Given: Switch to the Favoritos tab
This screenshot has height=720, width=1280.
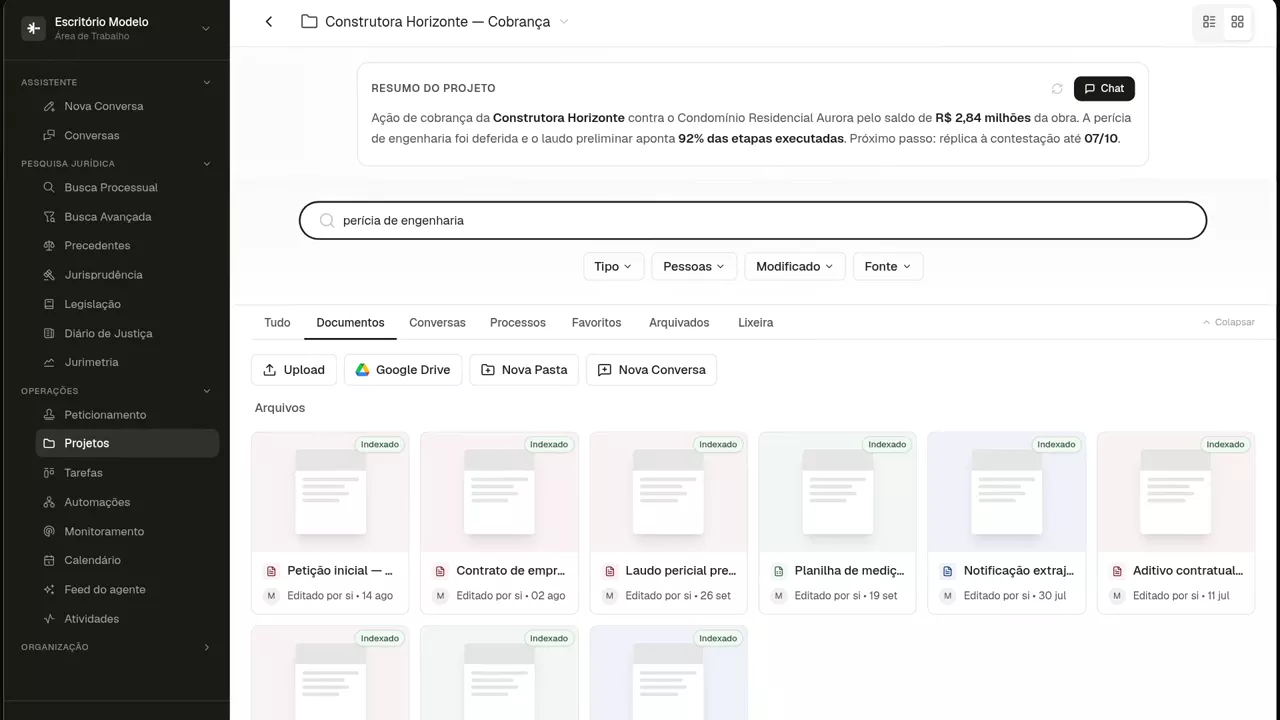Looking at the screenshot, I should [x=596, y=323].
